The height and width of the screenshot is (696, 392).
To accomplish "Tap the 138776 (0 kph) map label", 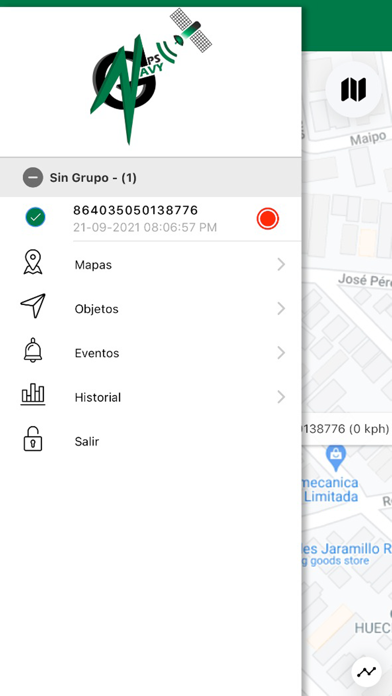I will tap(346, 429).
